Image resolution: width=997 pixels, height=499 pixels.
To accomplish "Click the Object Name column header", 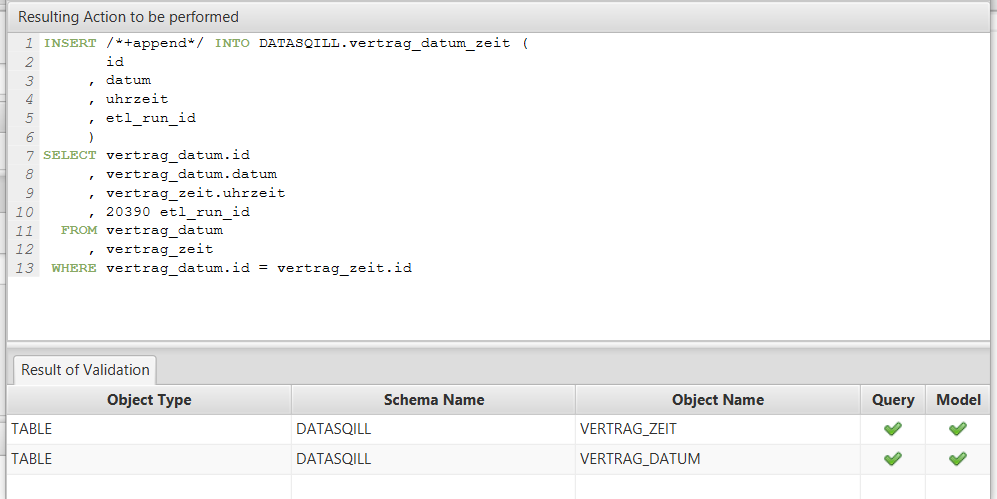I will (x=717, y=400).
